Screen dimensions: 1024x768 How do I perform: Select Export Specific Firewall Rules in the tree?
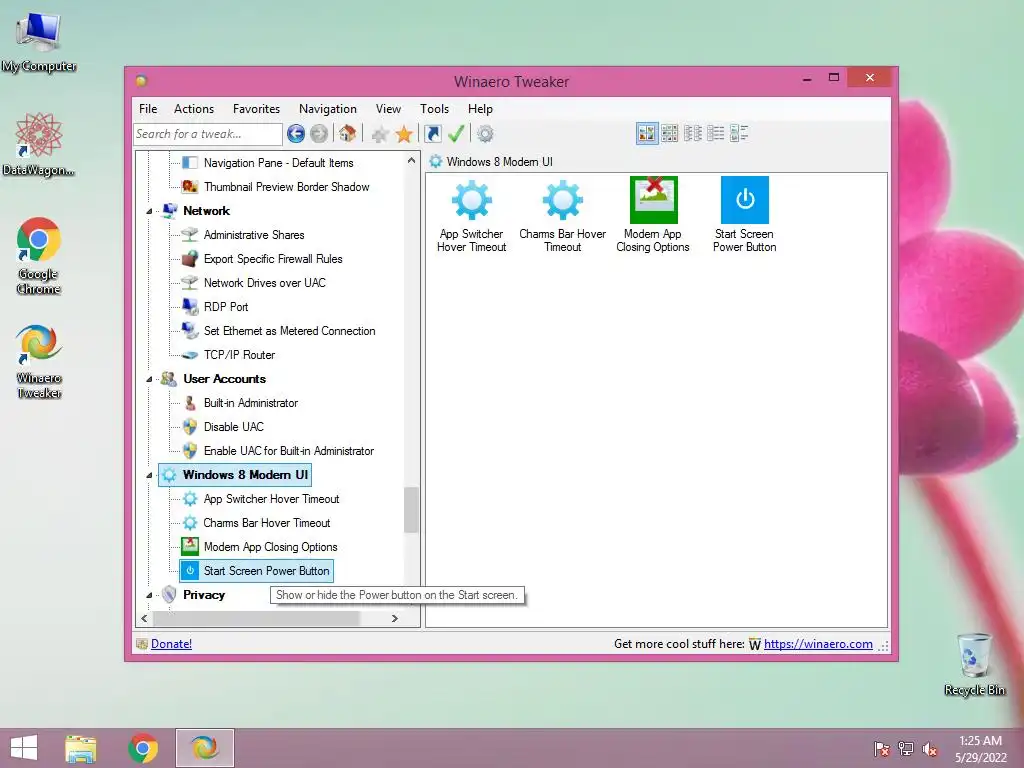tap(273, 259)
